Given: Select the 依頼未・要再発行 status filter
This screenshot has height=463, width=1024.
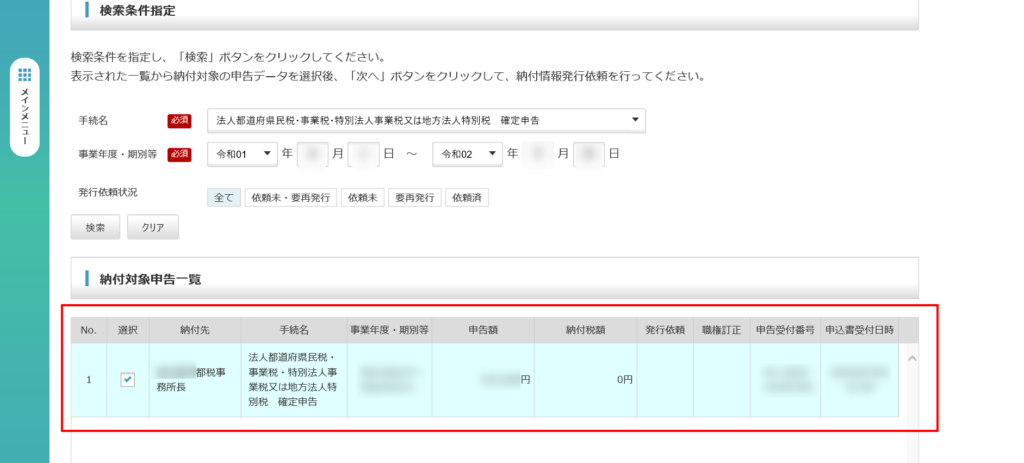Looking at the screenshot, I should tap(290, 198).
